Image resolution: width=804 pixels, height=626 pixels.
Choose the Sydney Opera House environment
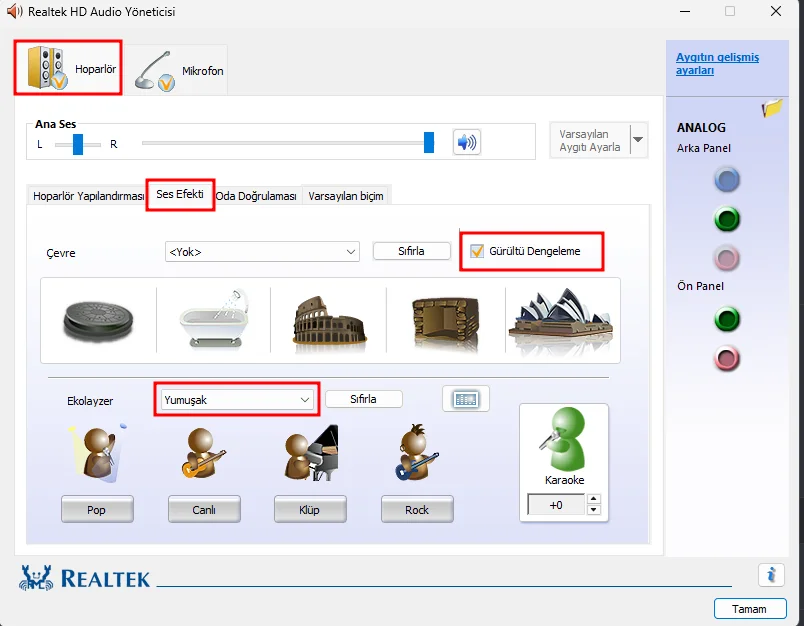pyautogui.click(x=561, y=320)
